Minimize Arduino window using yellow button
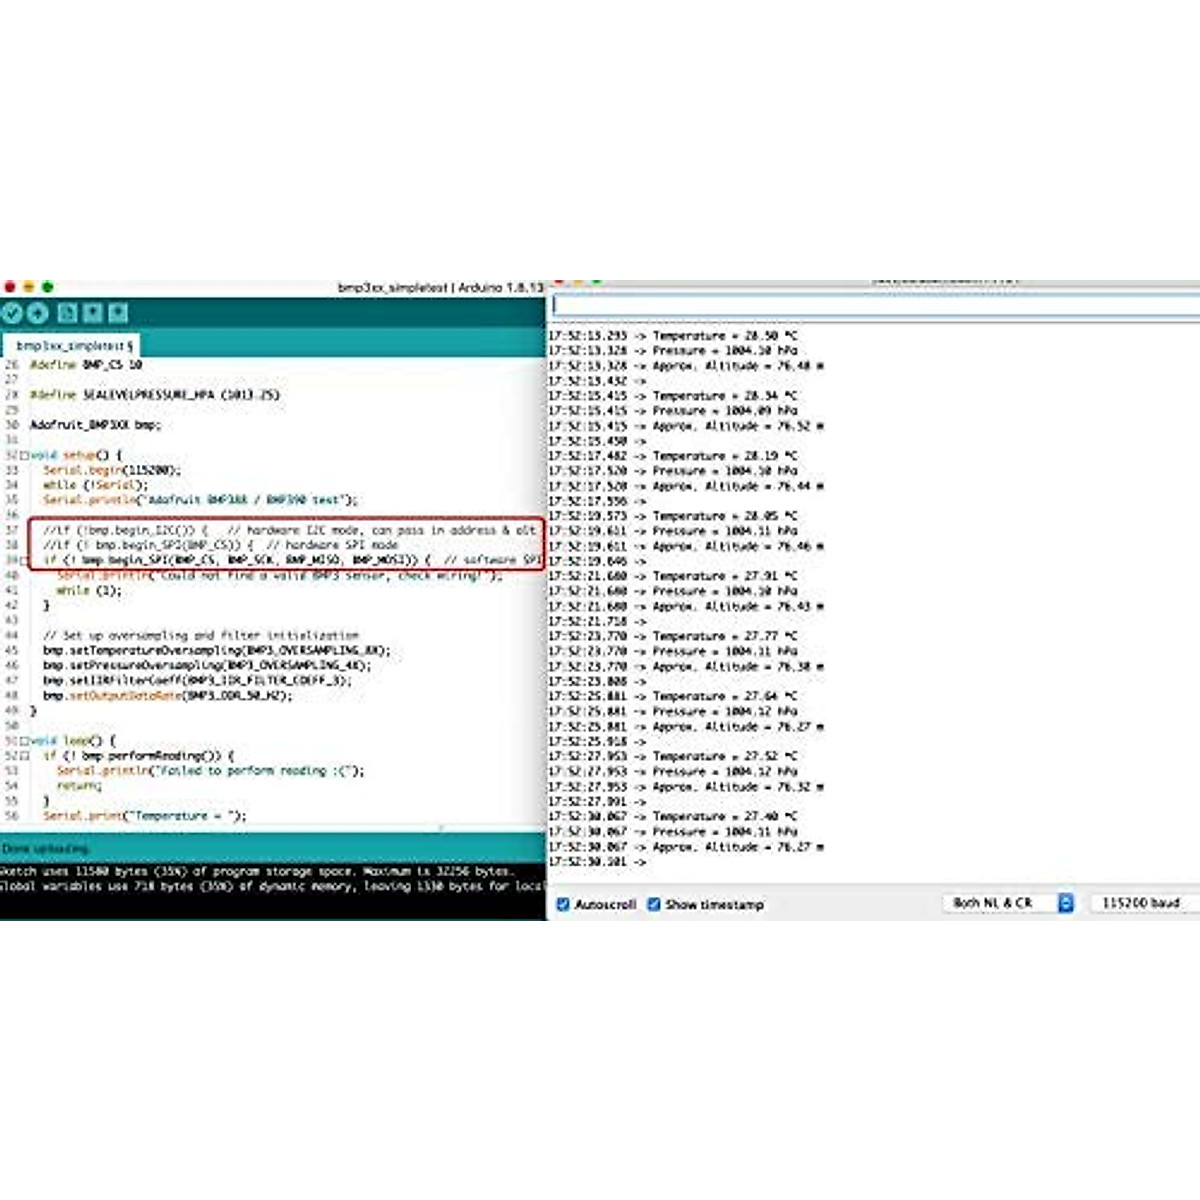 coord(29,287)
